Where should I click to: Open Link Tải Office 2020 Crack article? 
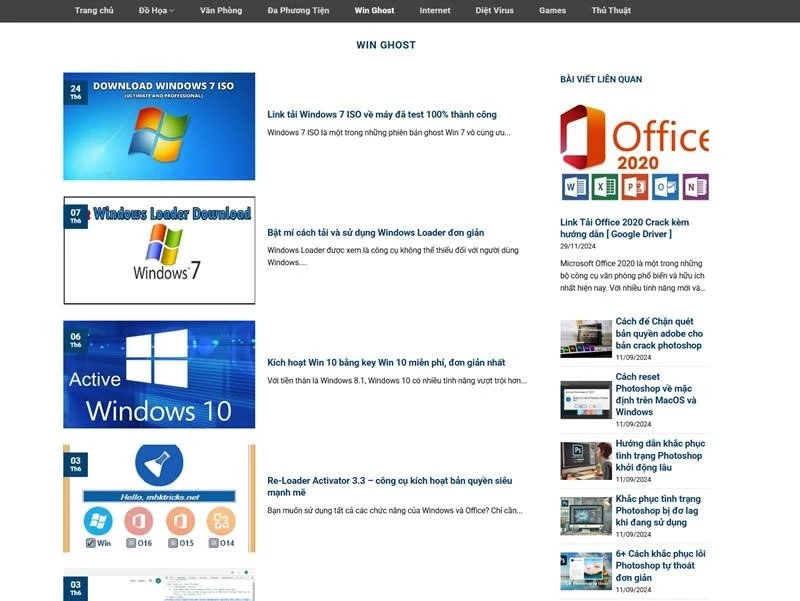624,228
